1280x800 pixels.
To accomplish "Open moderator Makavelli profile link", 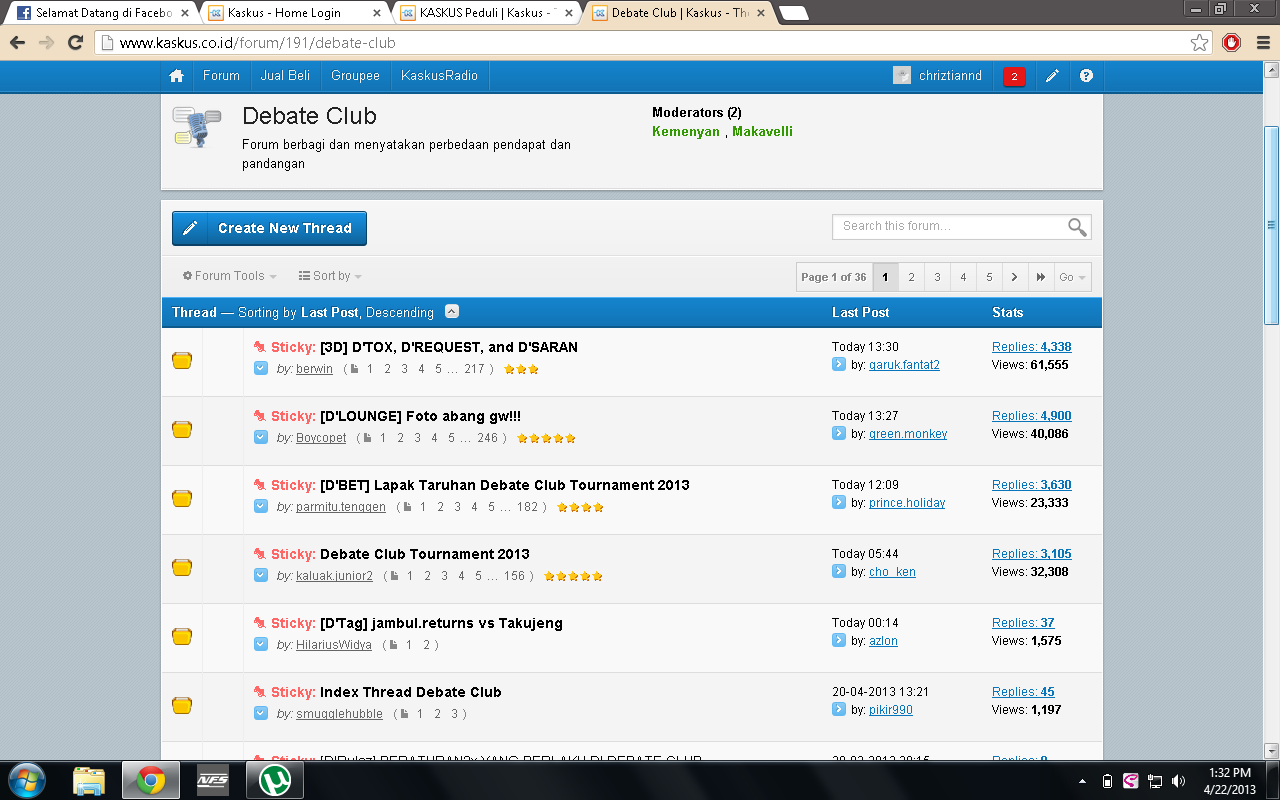I will (x=762, y=131).
